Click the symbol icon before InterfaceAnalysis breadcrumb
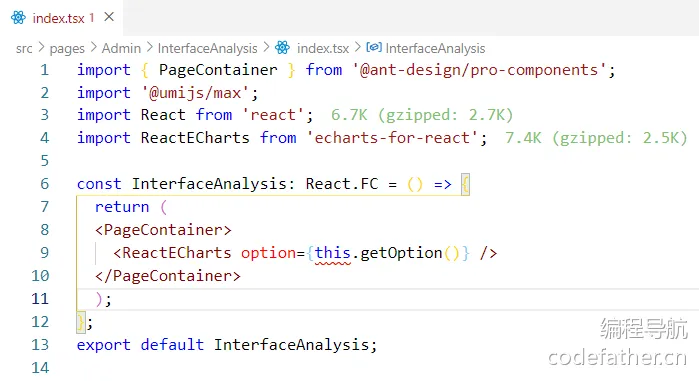The image size is (699, 381). (x=374, y=47)
